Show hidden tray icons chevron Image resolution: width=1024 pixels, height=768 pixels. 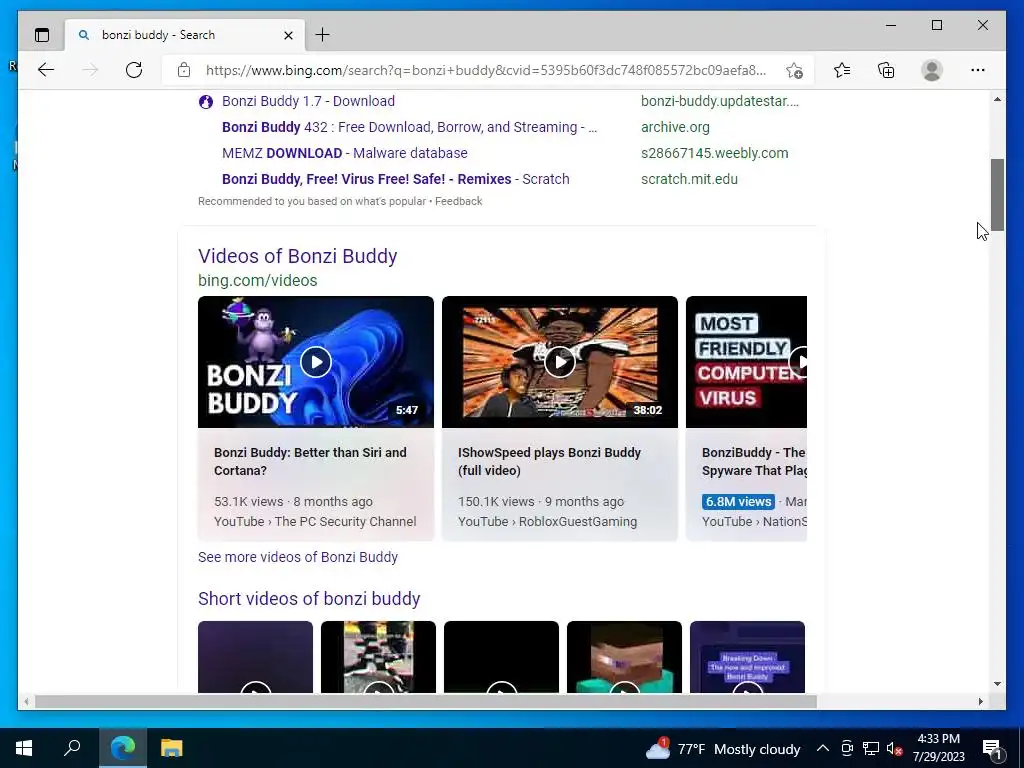[x=823, y=748]
